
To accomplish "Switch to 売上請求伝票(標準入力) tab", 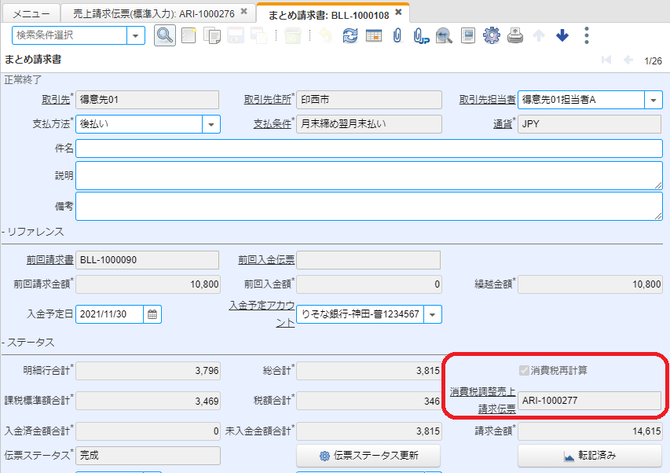I will tap(154, 14).
